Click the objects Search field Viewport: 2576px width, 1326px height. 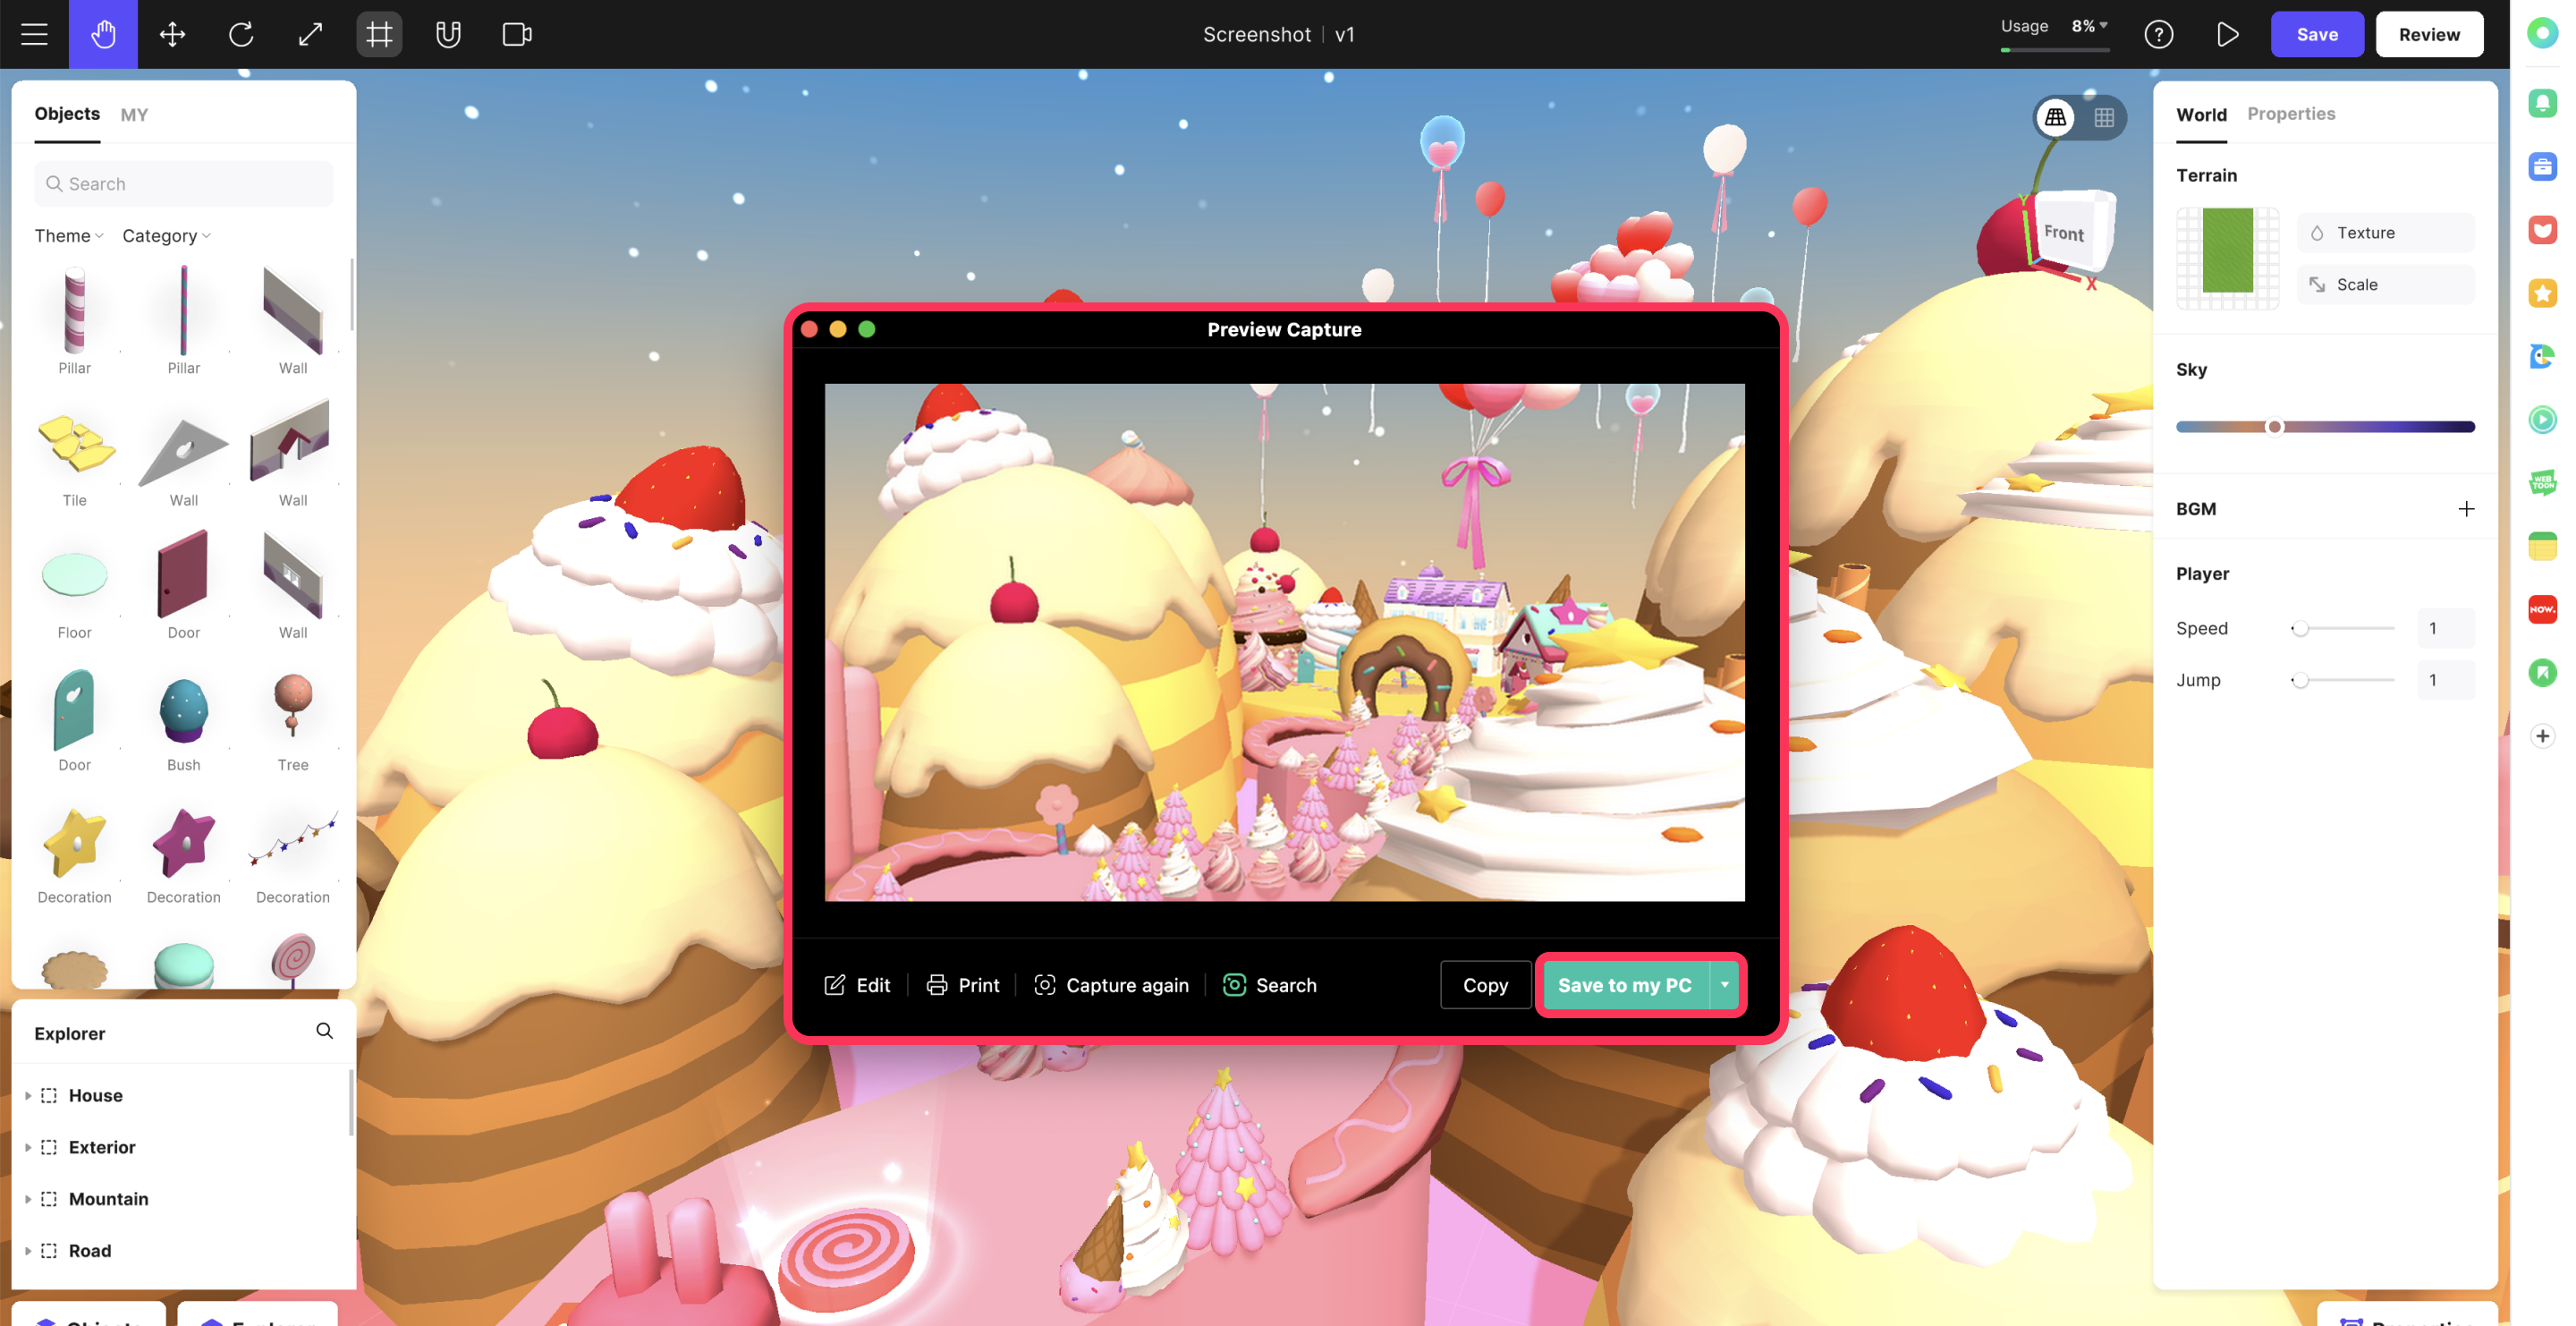point(184,184)
